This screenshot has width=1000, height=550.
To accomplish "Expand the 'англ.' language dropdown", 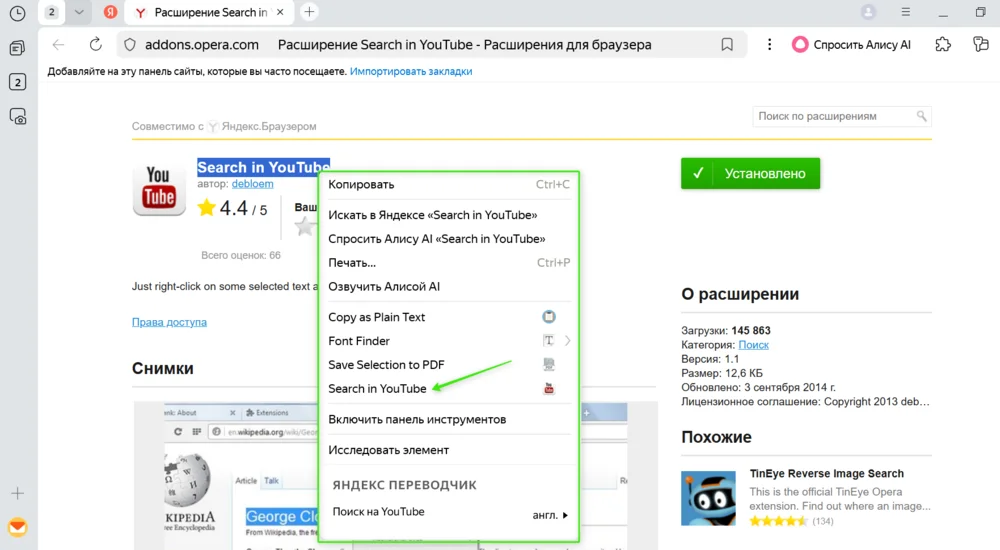I will [x=550, y=515].
